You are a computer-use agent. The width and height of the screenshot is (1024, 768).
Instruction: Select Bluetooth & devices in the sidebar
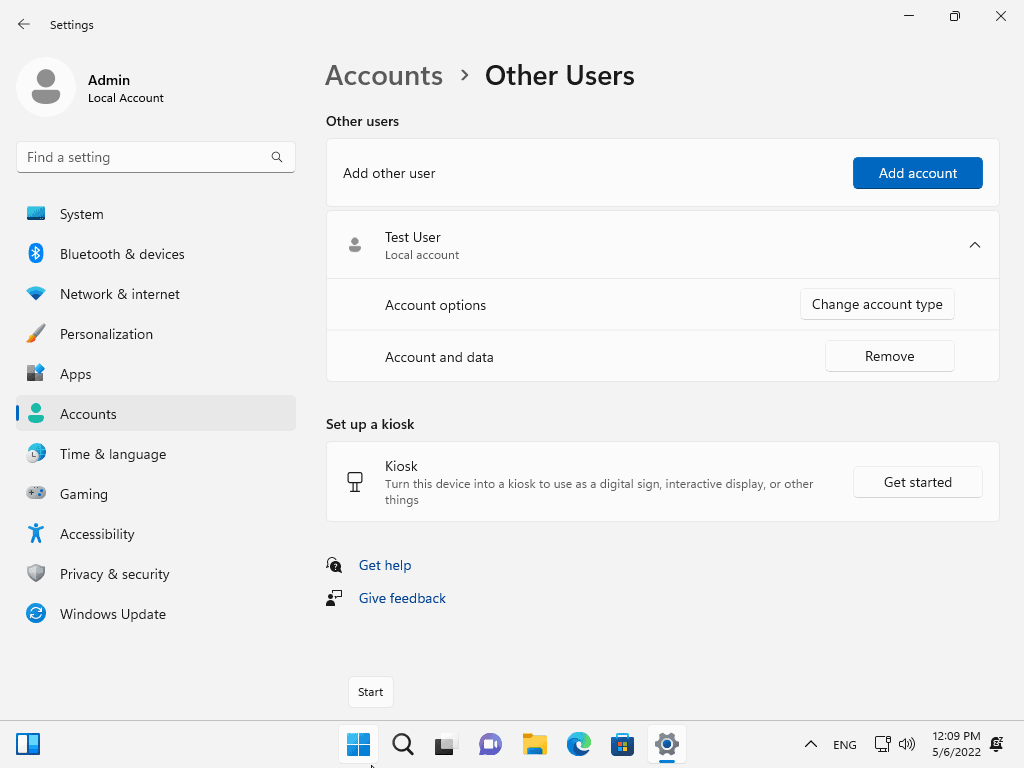click(122, 254)
